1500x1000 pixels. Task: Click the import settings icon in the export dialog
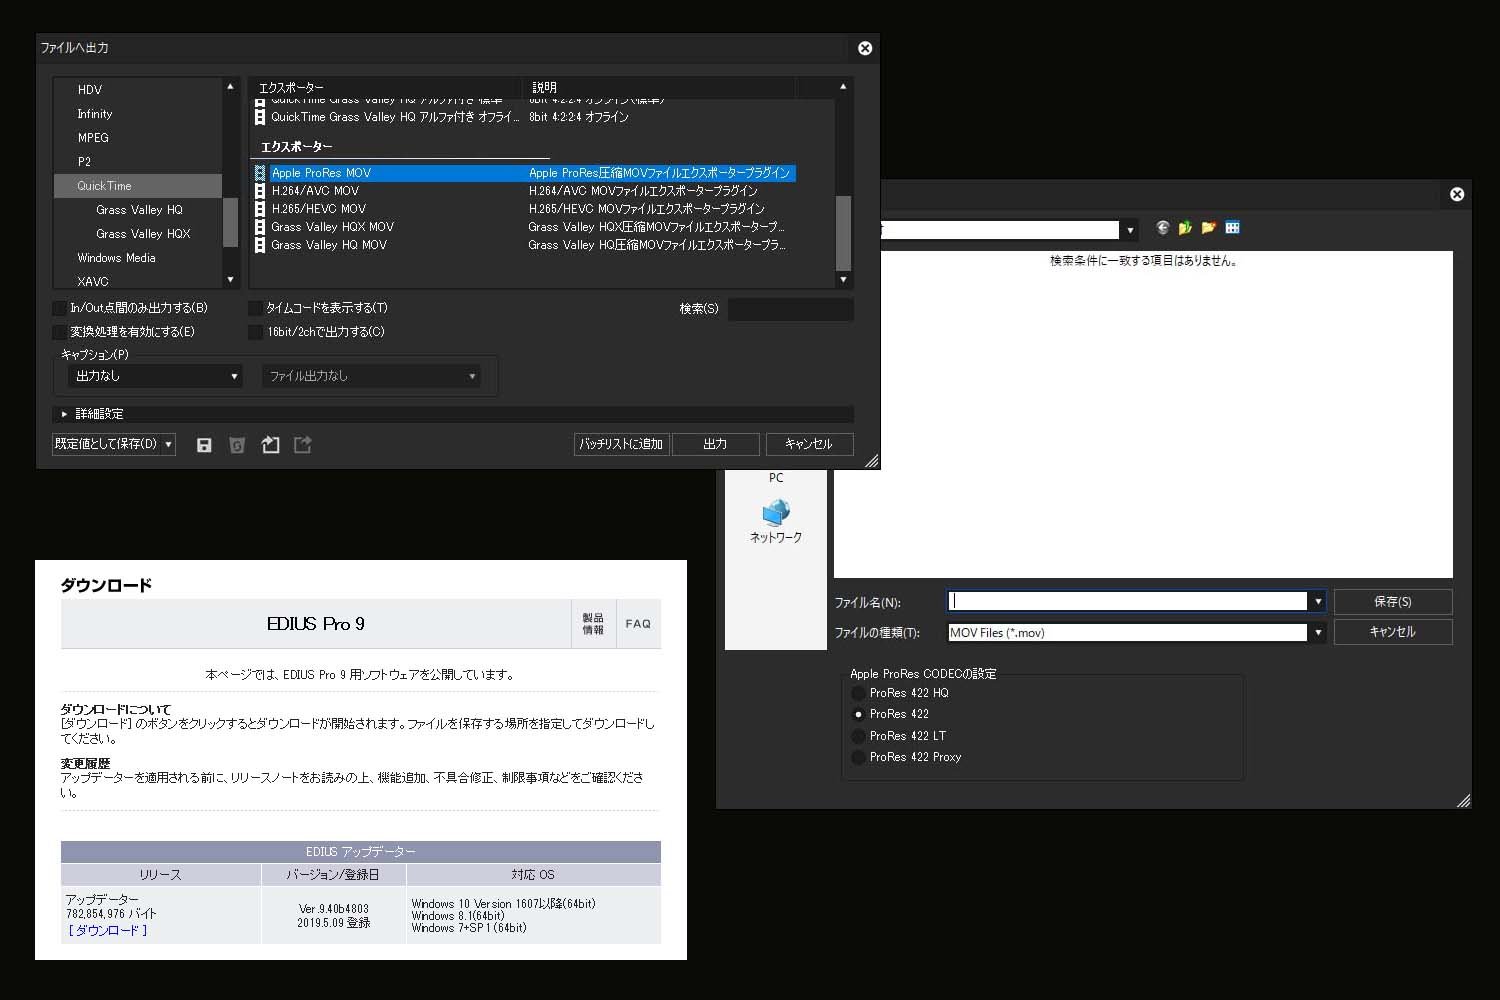[x=270, y=445]
